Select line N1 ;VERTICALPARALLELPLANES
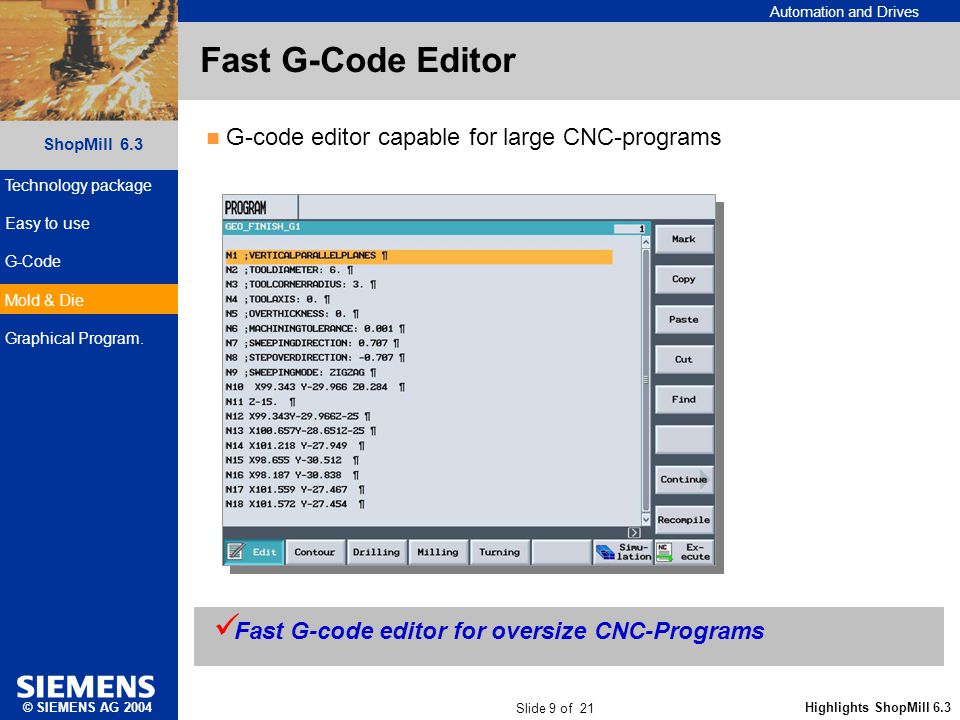The height and width of the screenshot is (720, 960). point(418,256)
